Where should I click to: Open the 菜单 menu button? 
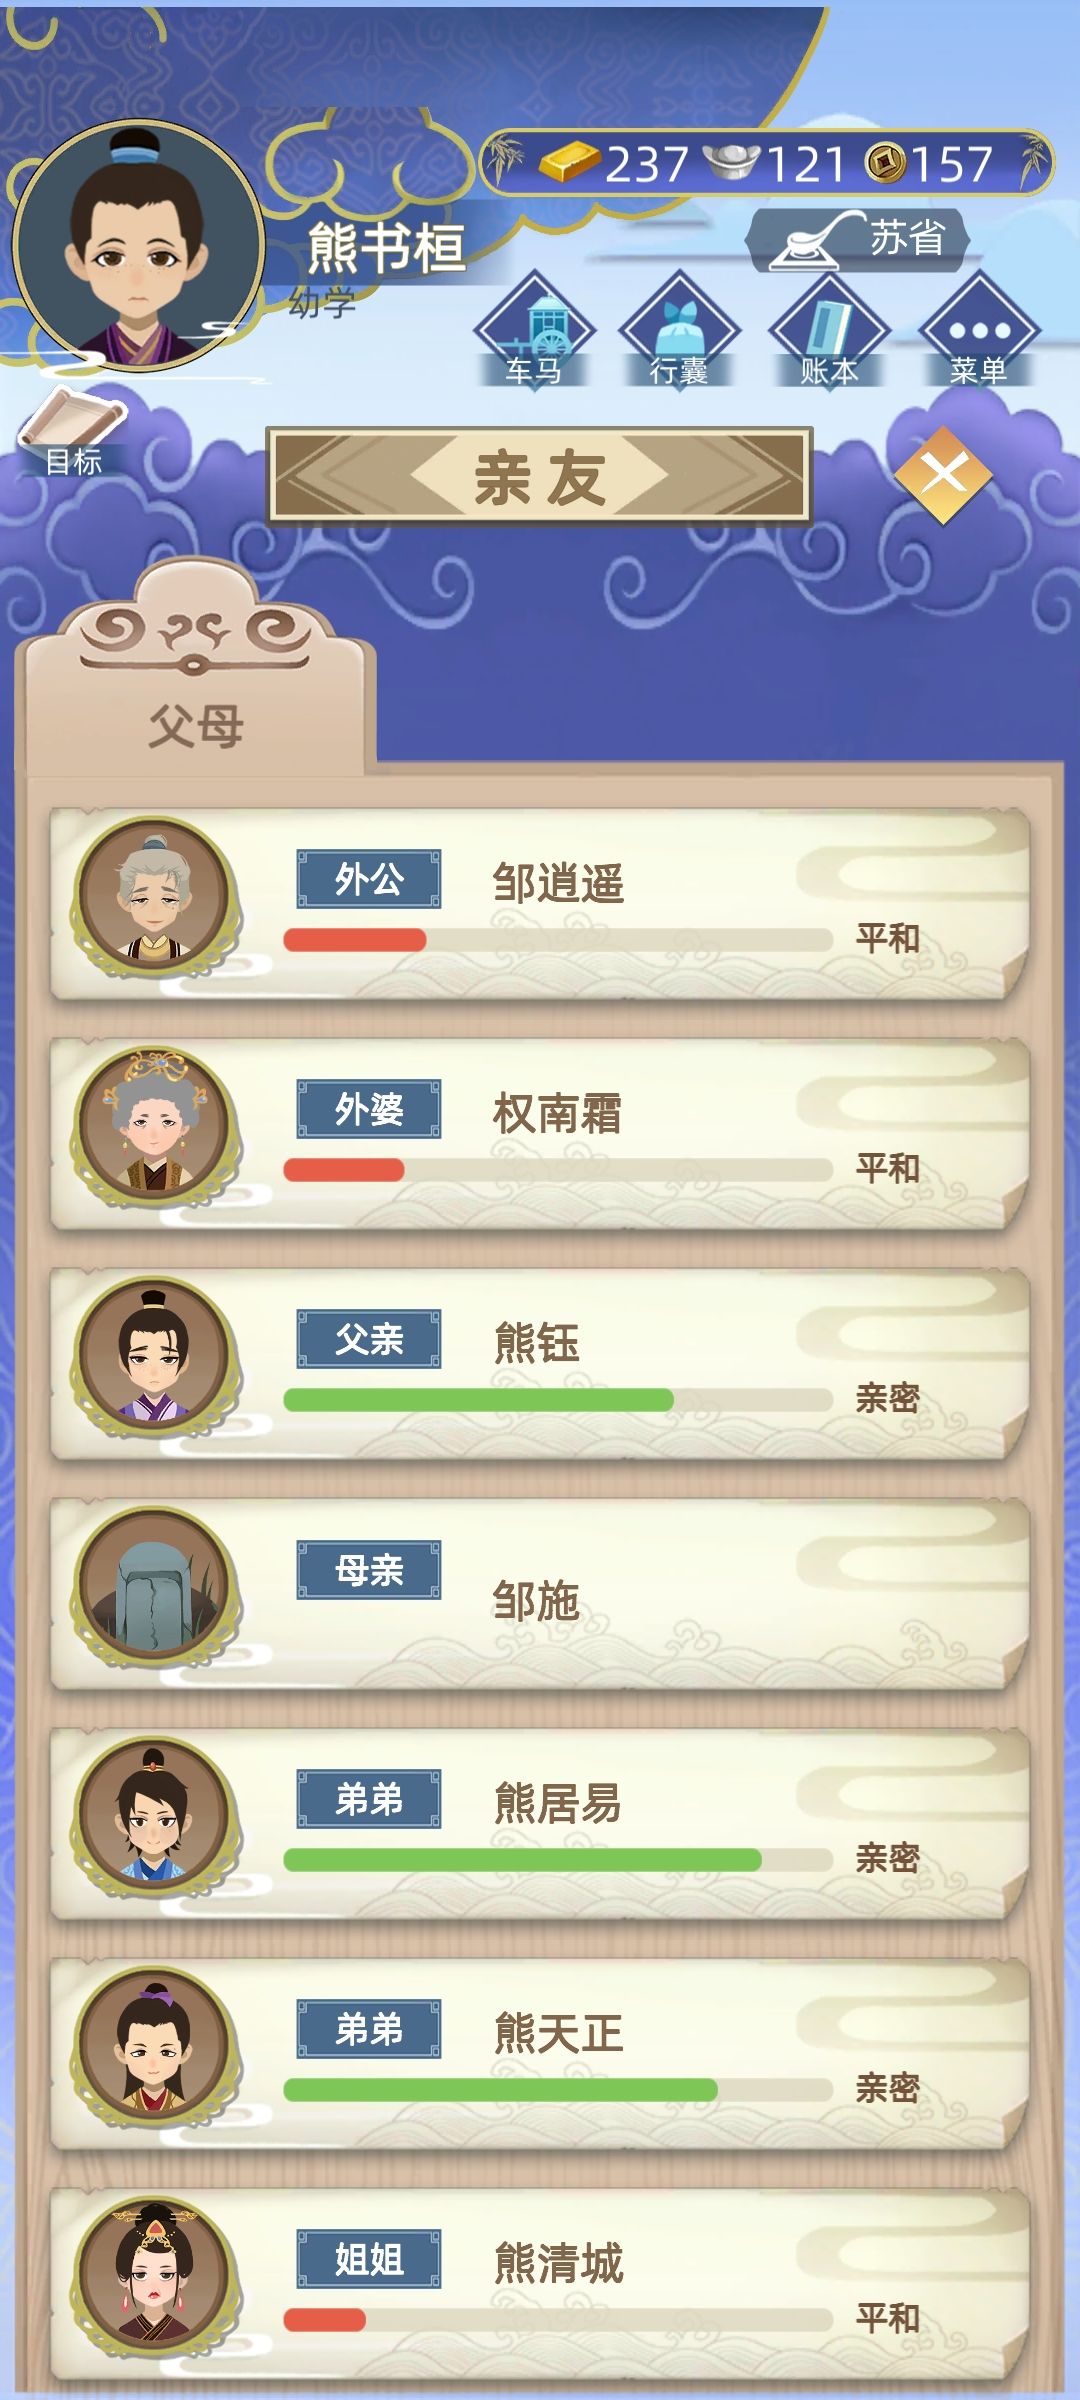pyautogui.click(x=978, y=332)
